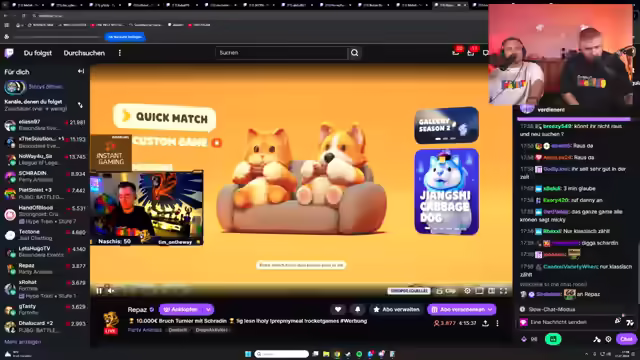Image resolution: width=640 pixels, height=360 pixels.
Task: Click the PietSmiet channel row in sidebar
Action: pos(45,193)
